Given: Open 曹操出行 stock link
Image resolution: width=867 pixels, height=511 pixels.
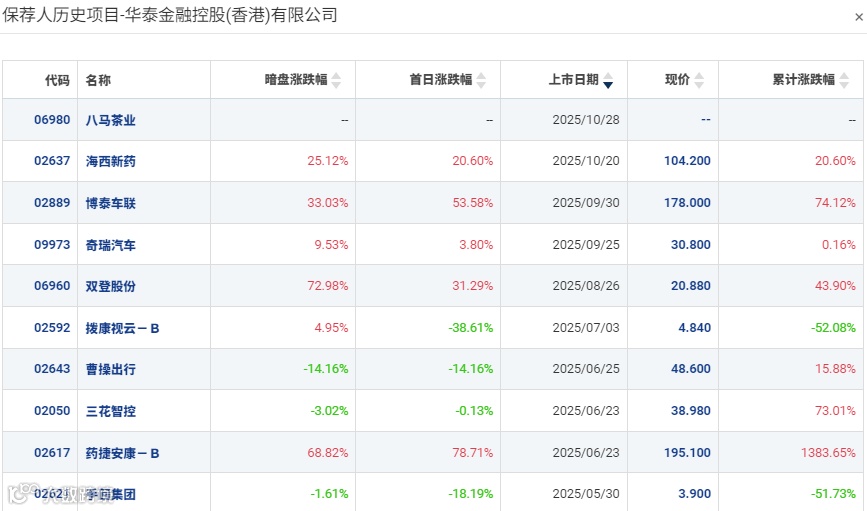Looking at the screenshot, I should coord(111,369).
